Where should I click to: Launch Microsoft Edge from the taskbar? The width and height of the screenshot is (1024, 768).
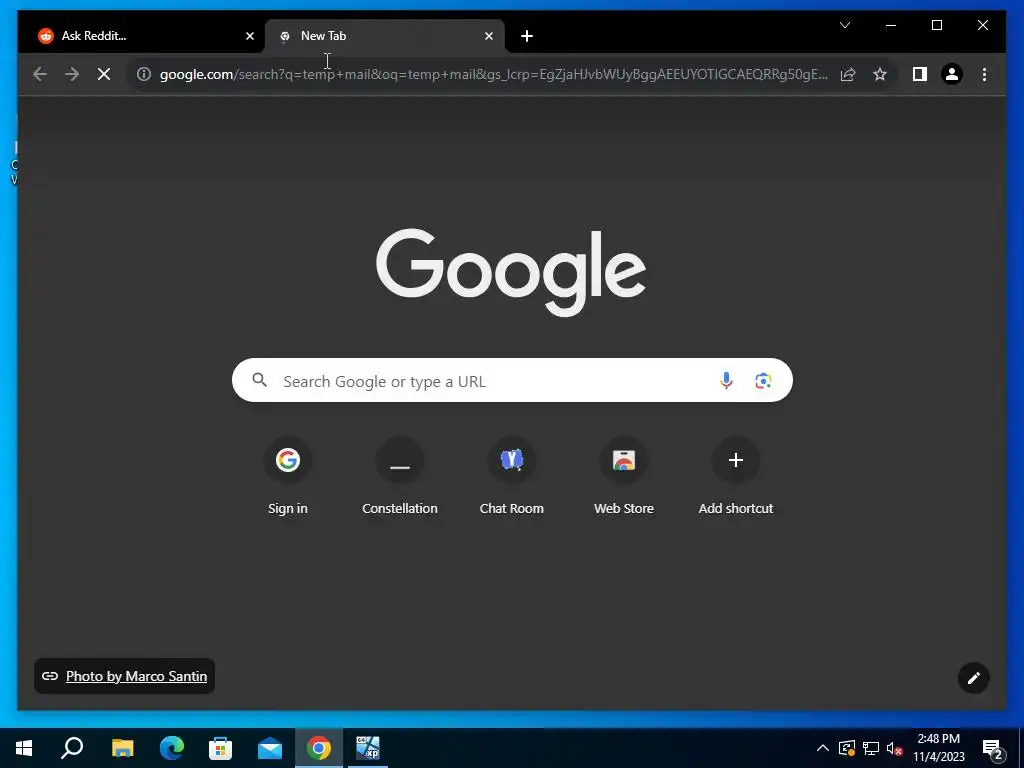172,748
